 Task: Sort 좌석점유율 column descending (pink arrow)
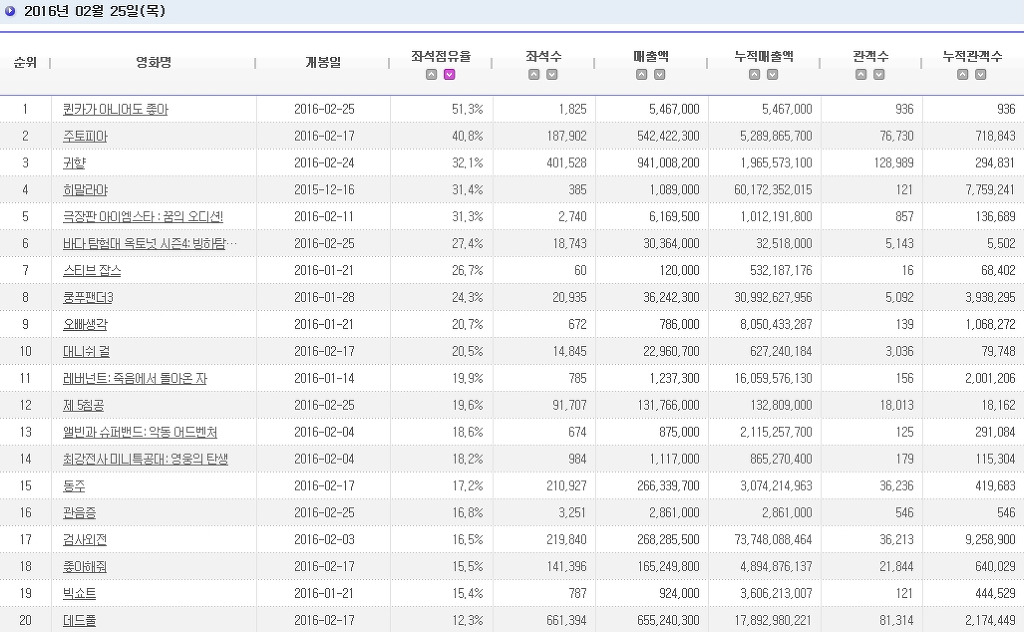point(450,75)
